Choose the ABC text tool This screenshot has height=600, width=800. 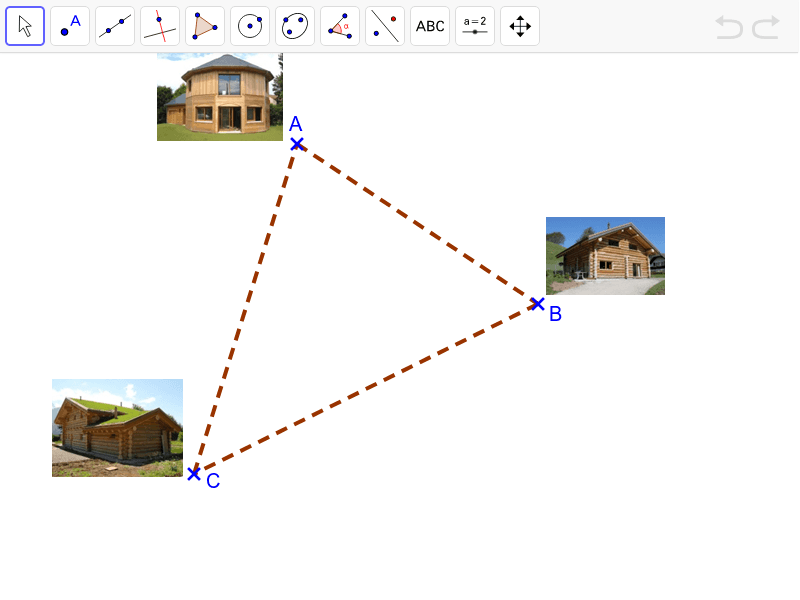tap(430, 26)
